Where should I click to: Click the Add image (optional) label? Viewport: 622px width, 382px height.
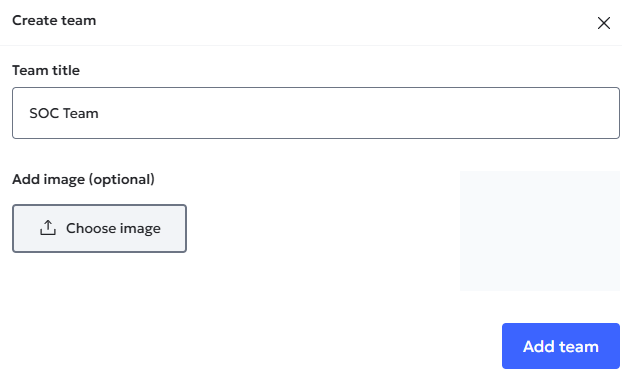(83, 179)
